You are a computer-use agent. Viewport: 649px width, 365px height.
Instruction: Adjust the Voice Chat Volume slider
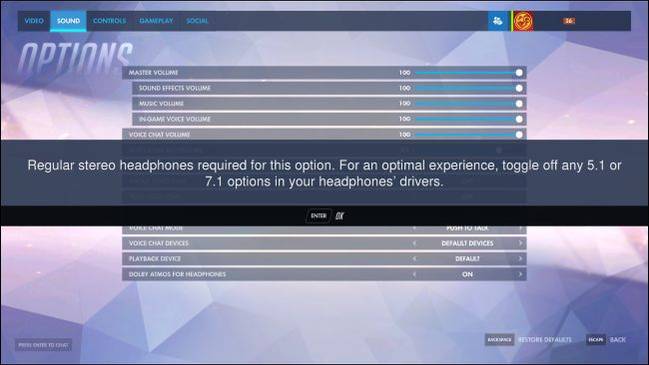[x=469, y=134]
